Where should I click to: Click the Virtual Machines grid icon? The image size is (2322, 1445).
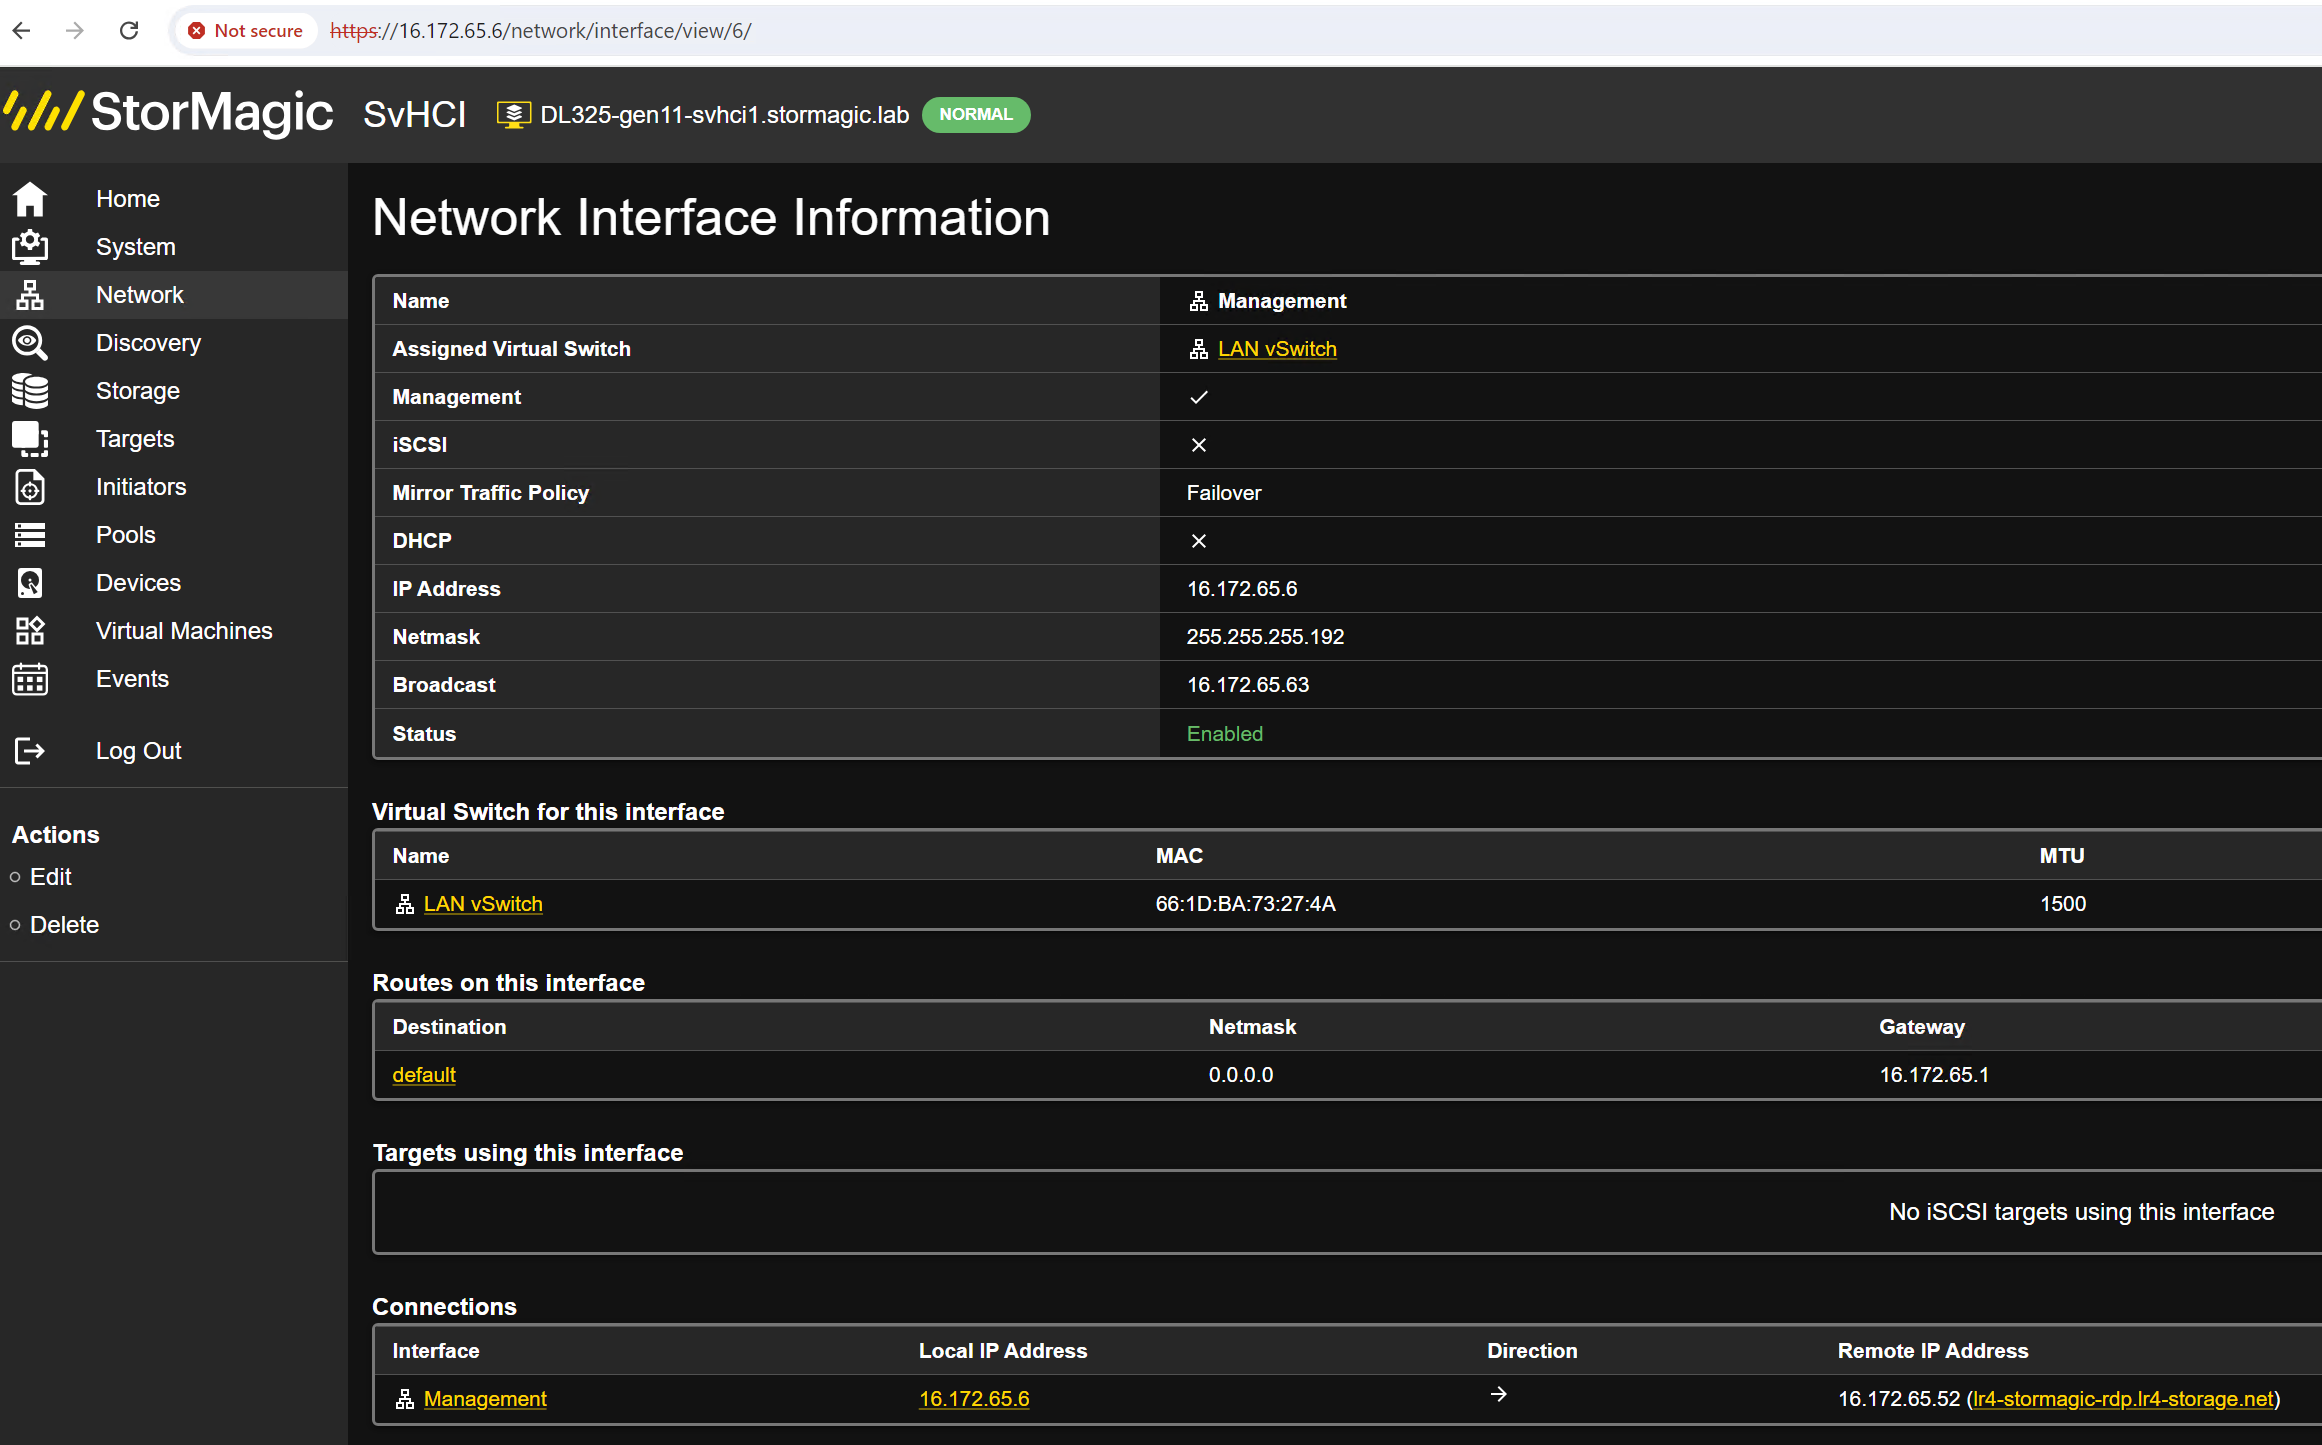point(30,631)
